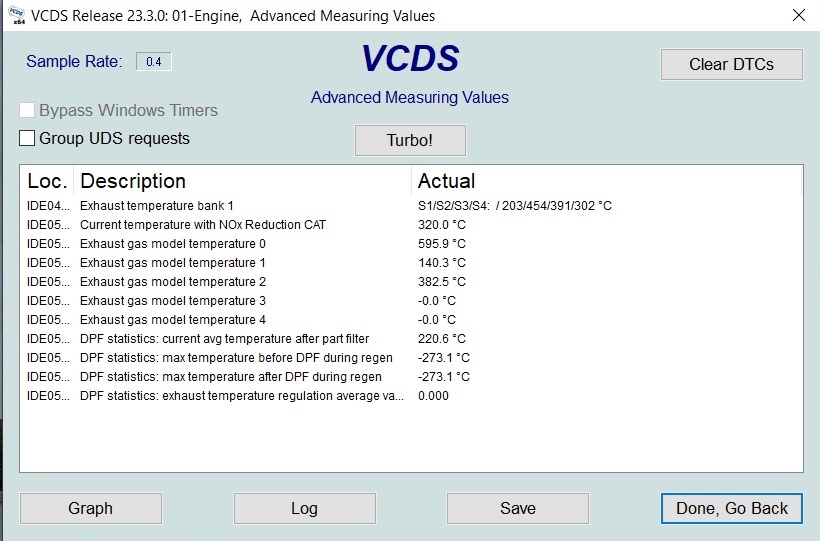Screen dimensions: 820x541
Task: Click the value 220.6 °C
Action: (x=441, y=339)
